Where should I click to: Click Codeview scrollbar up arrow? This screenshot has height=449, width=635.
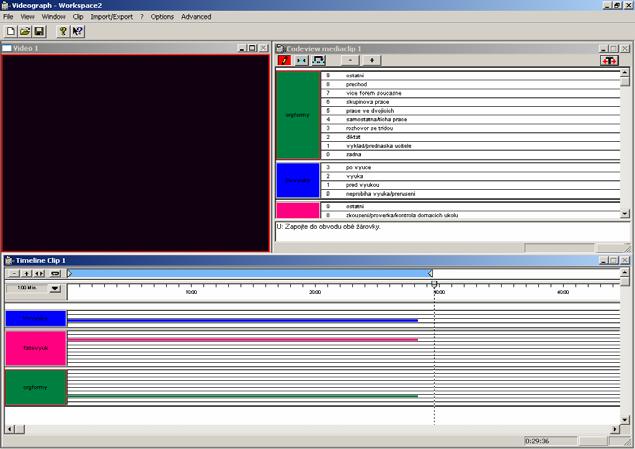click(x=625, y=72)
